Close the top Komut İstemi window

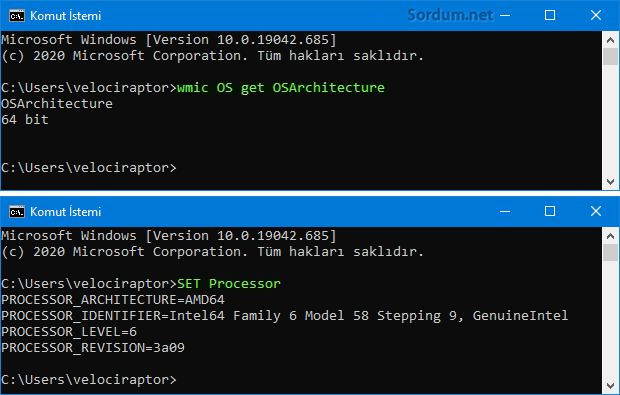pyautogui.click(x=596, y=15)
